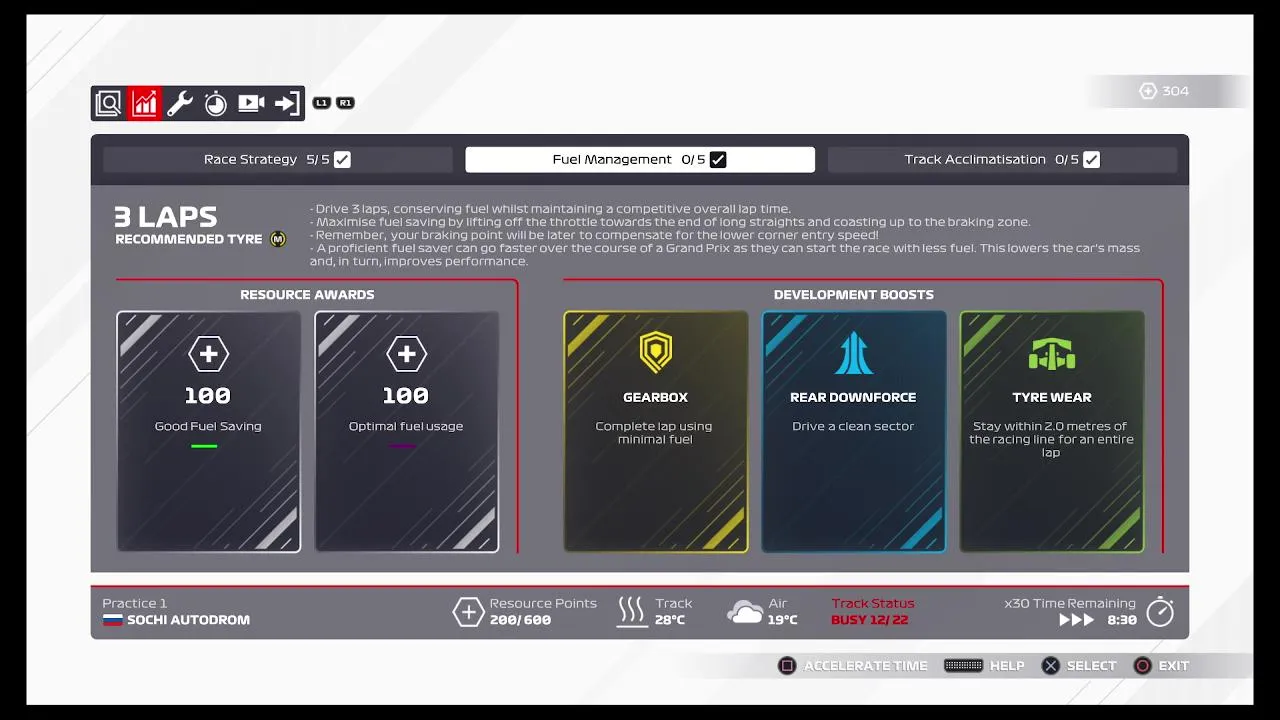Click the 'Race Strategy 5/5' progress count
Image resolution: width=1280 pixels, height=720 pixels.
coord(318,160)
